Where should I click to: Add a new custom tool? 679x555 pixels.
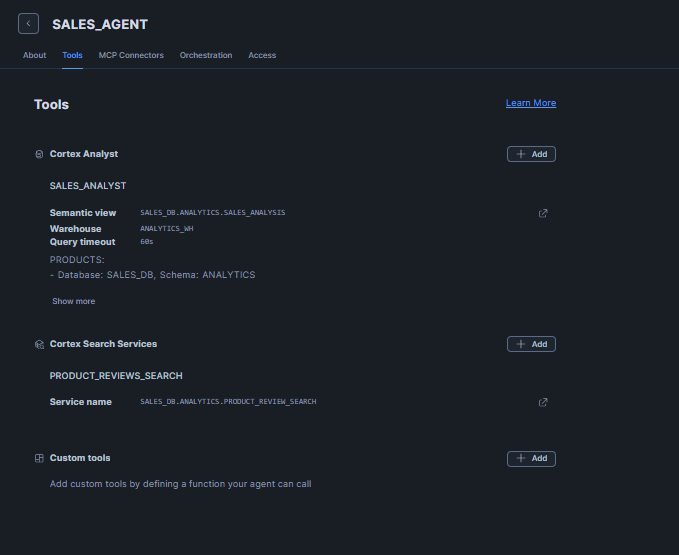point(531,458)
